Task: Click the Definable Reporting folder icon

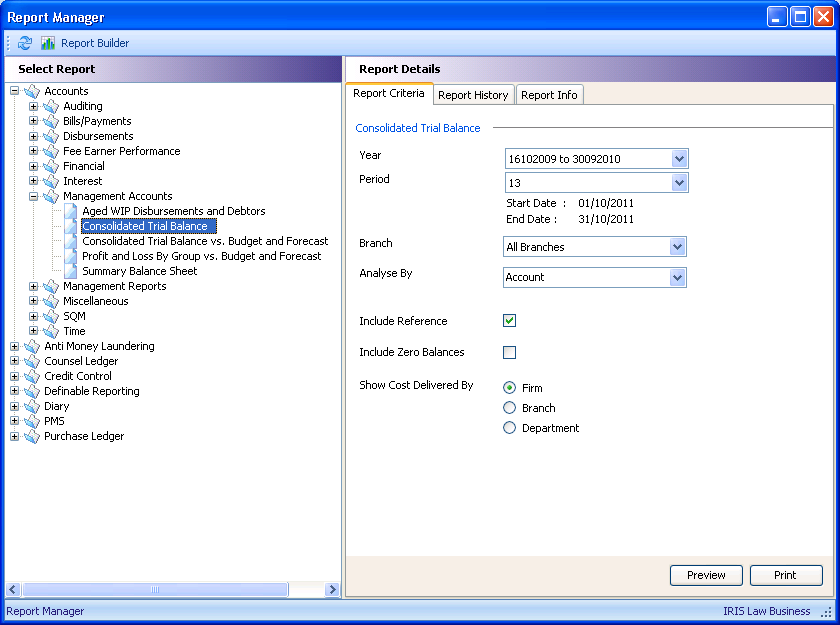Action: click(32, 391)
